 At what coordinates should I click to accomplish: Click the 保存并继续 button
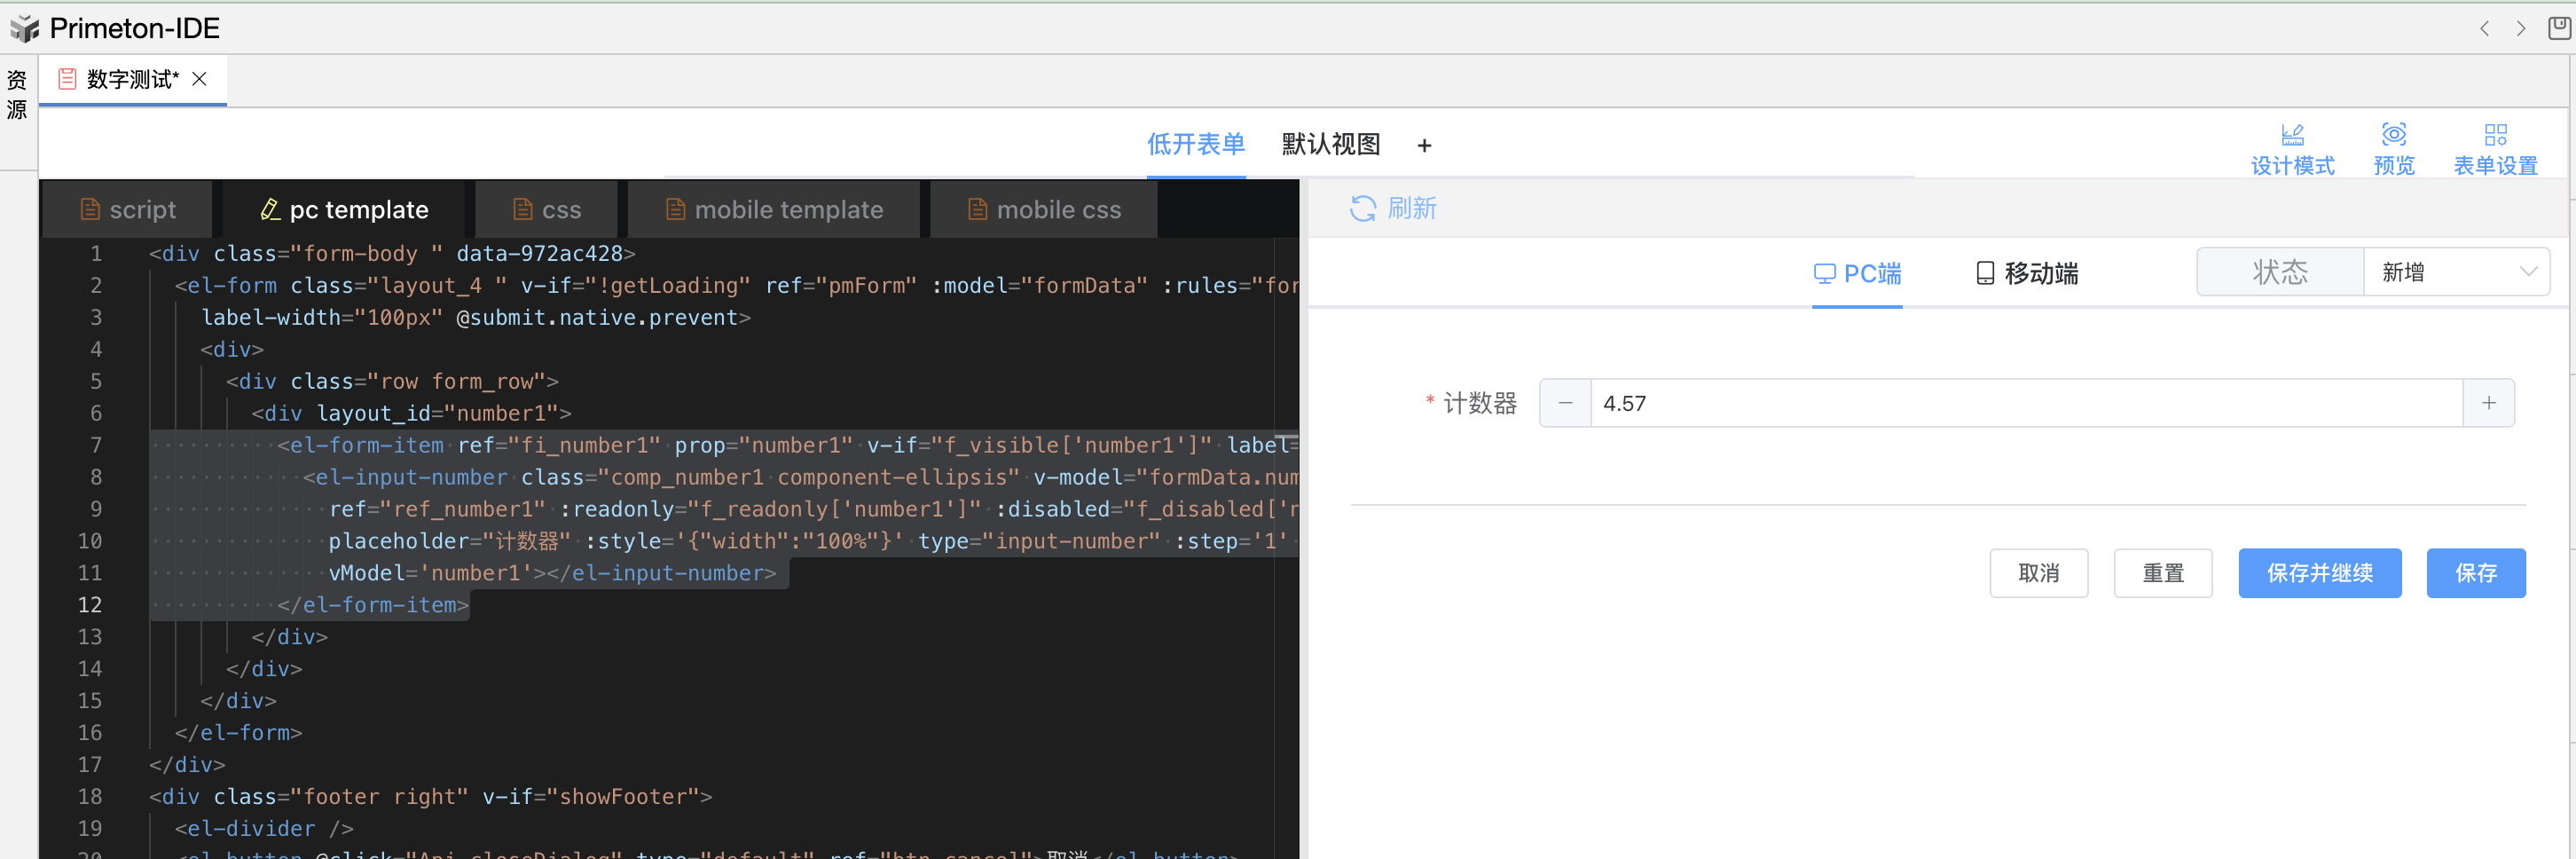pyautogui.click(x=2319, y=573)
